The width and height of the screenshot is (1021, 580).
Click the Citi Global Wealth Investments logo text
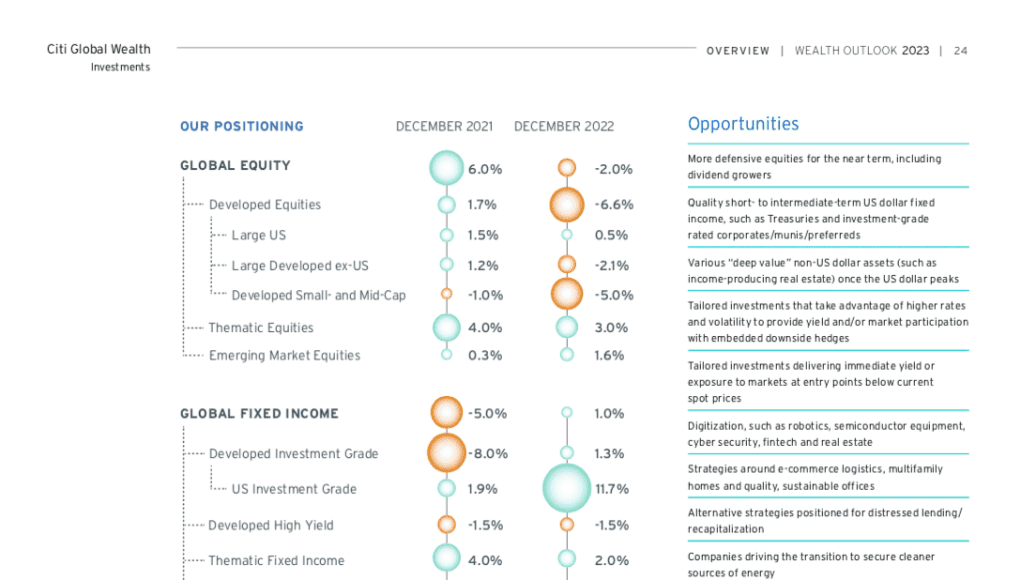(98, 57)
